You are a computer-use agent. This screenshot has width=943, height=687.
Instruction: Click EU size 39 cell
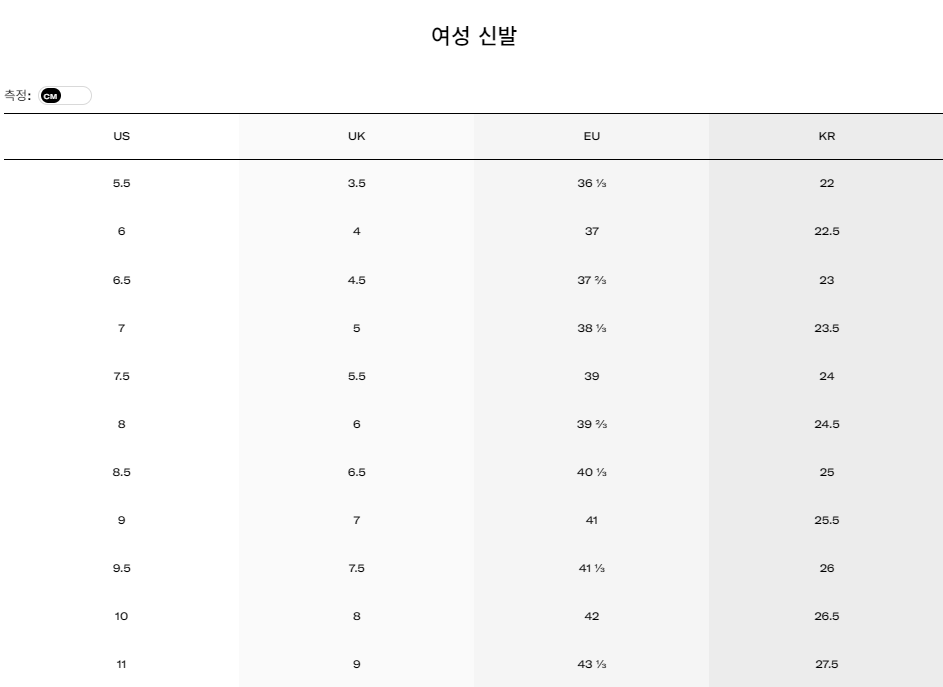coord(591,376)
